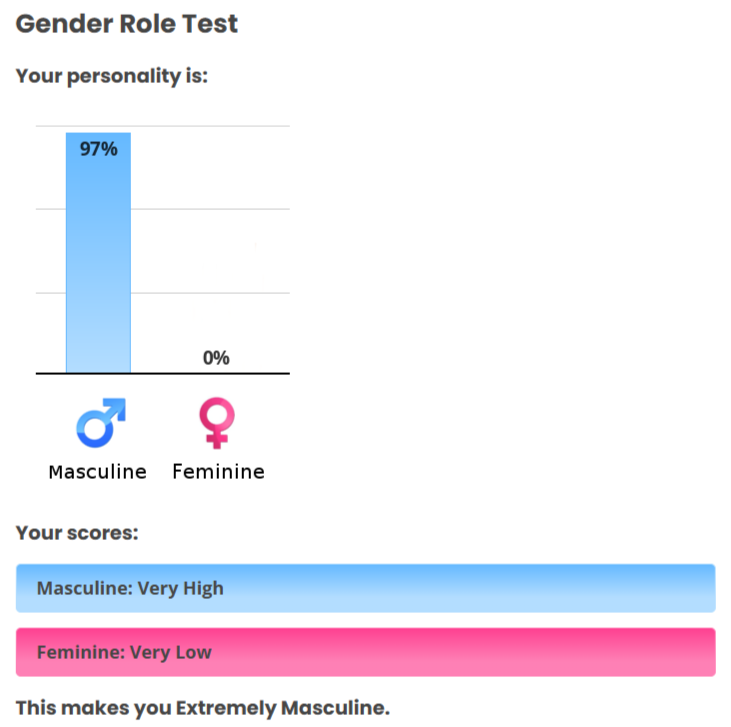Screen dimensions: 731x727
Task: Click 'This makes you Extremely Masculine' text
Action: [203, 708]
